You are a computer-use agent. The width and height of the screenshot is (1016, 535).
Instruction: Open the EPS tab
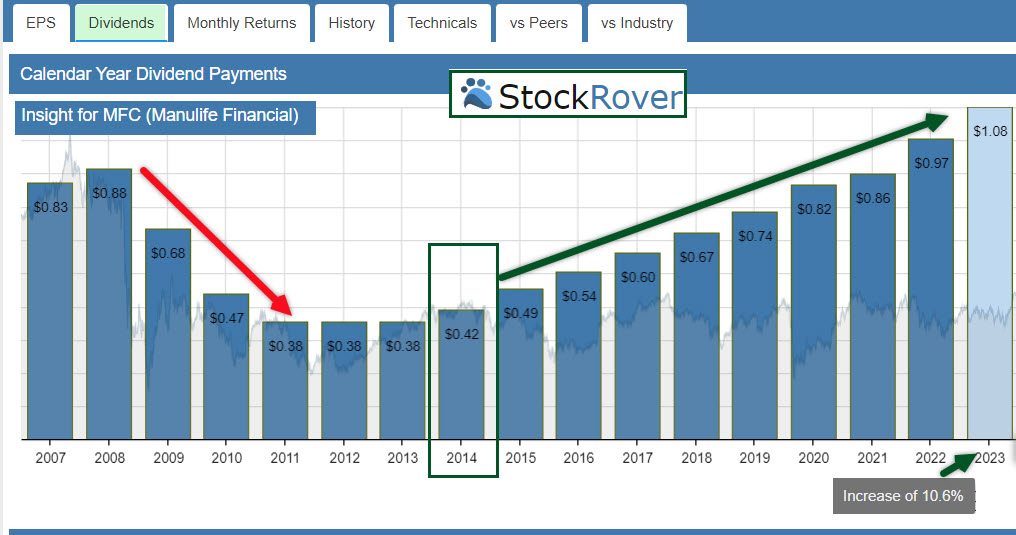click(41, 22)
